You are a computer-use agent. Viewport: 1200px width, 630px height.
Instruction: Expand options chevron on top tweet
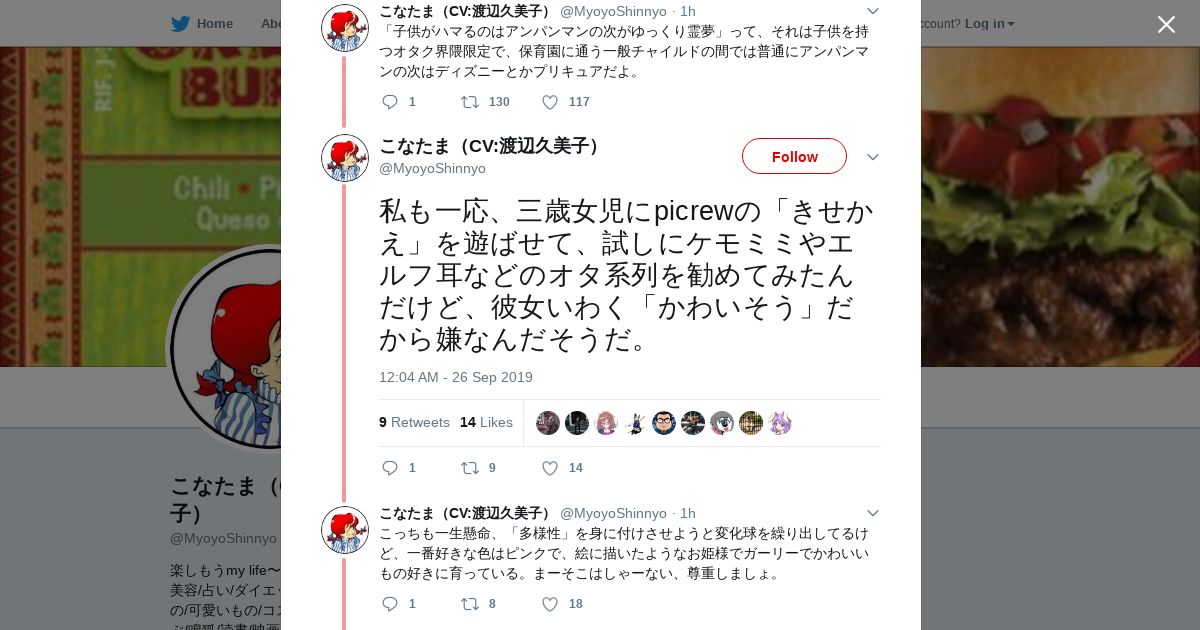(x=872, y=11)
